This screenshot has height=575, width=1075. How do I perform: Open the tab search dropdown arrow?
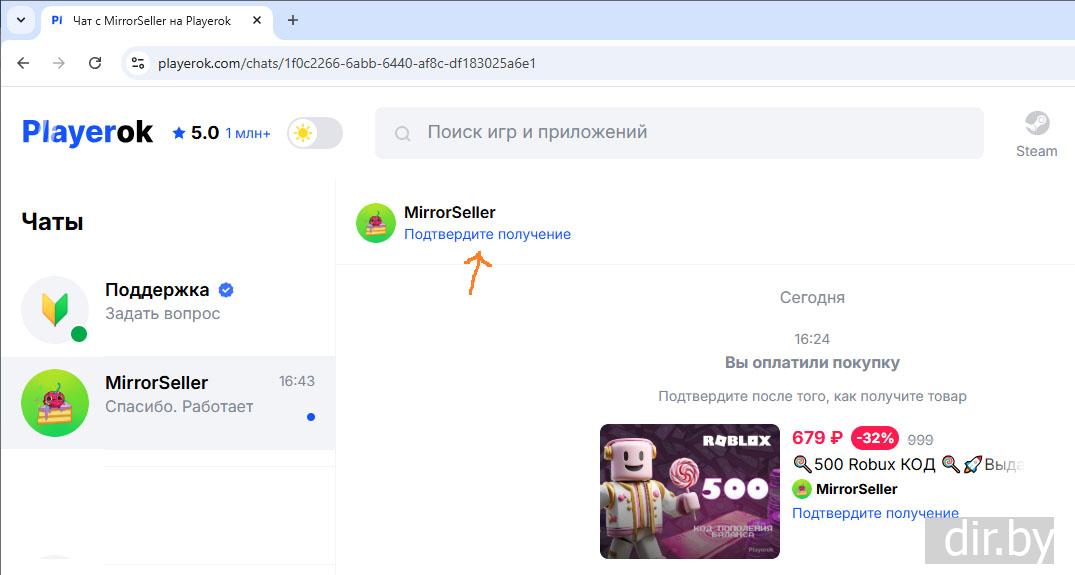(21, 20)
